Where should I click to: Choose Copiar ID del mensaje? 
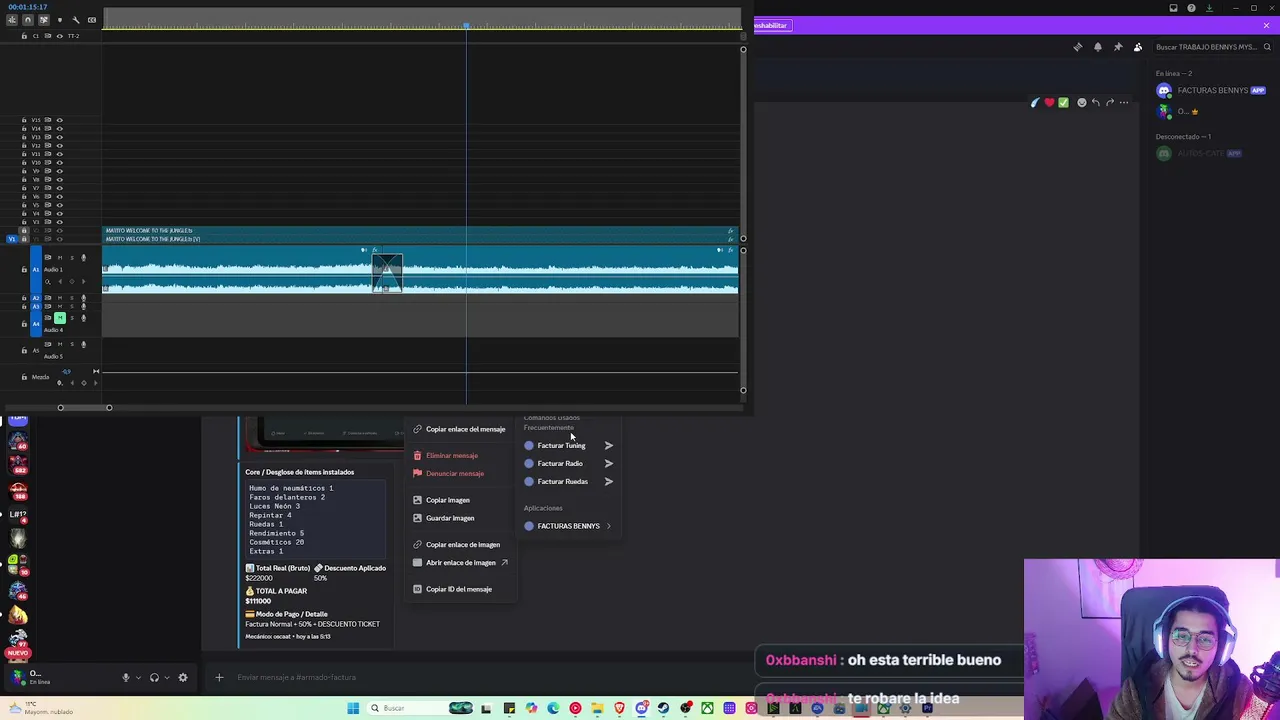[461, 589]
